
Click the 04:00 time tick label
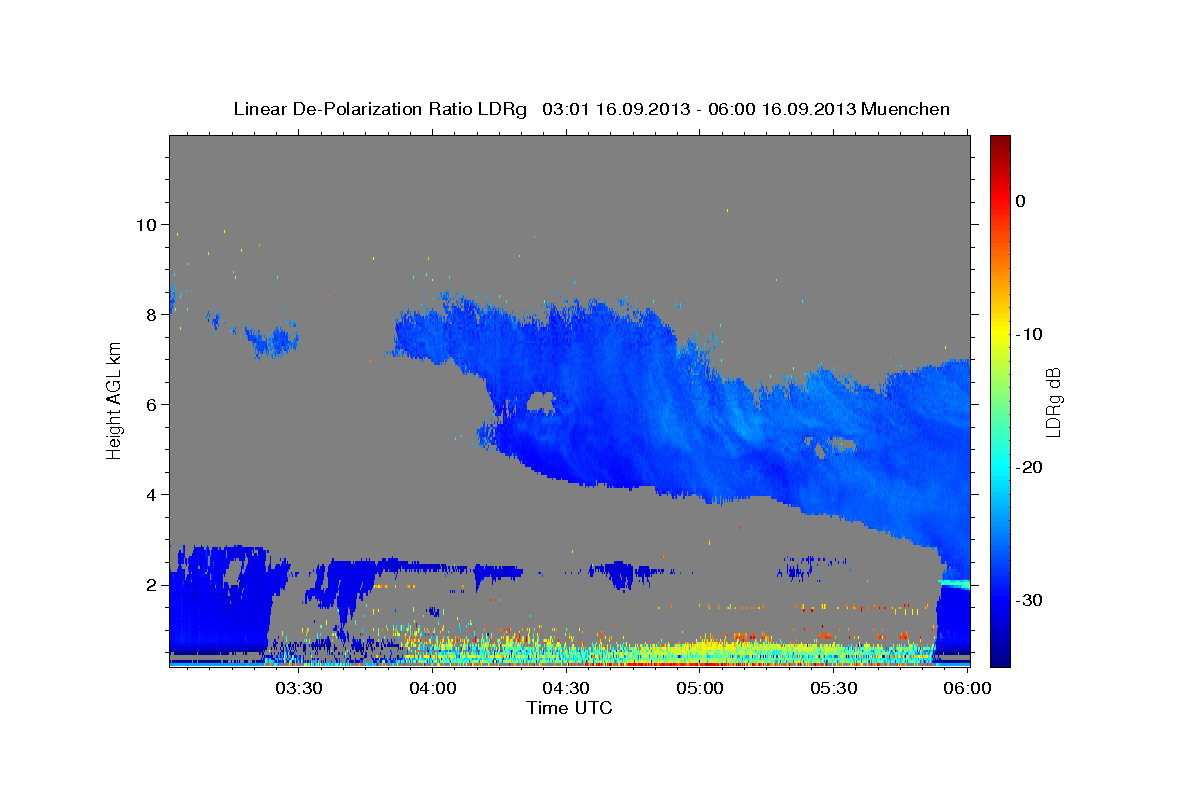click(432, 688)
